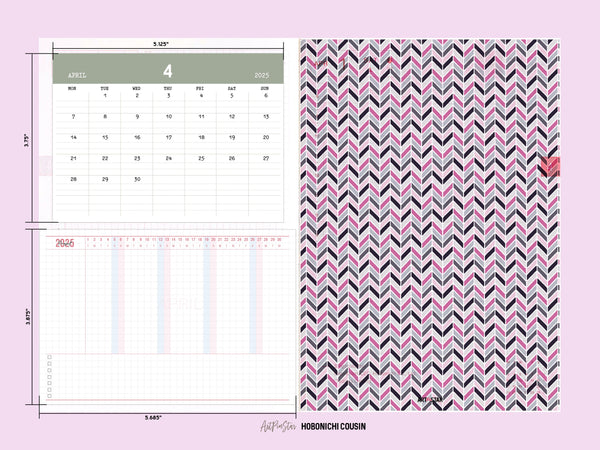Click the SUN weekday column header
This screenshot has width=600, height=450.
[x=265, y=88]
